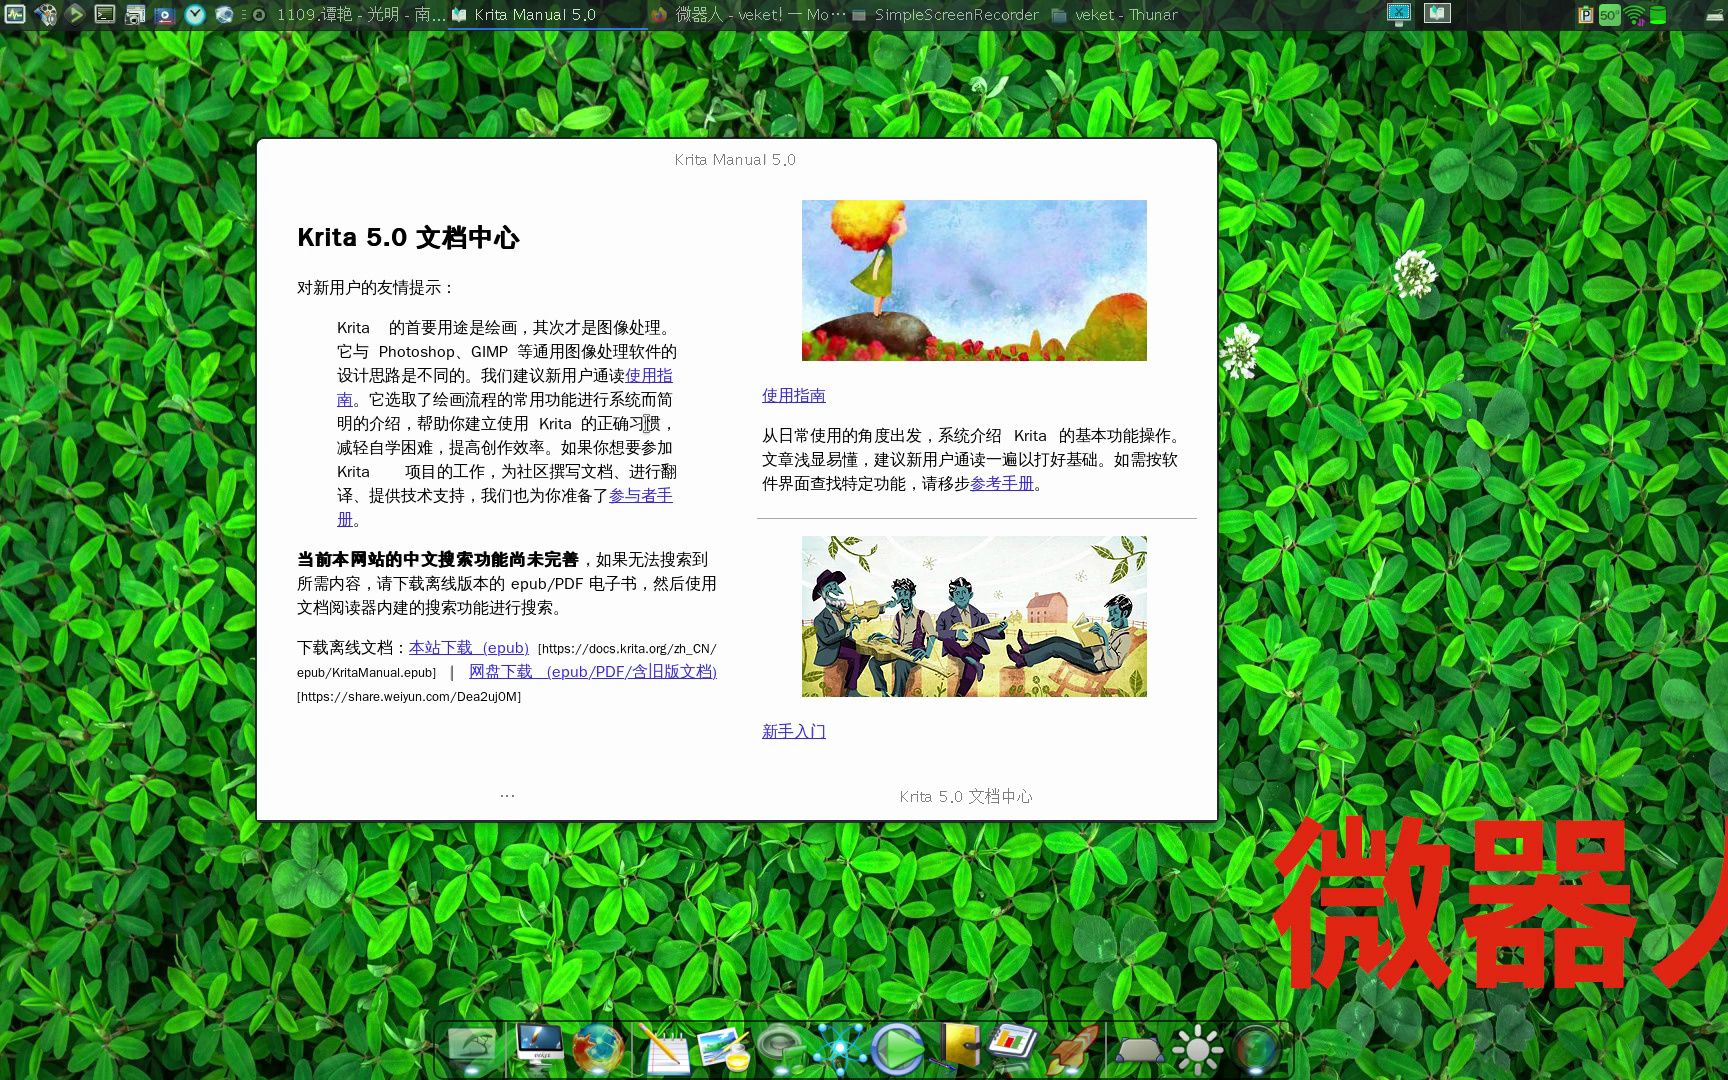Open the 新手入门 link
This screenshot has height=1080, width=1728.
click(794, 731)
